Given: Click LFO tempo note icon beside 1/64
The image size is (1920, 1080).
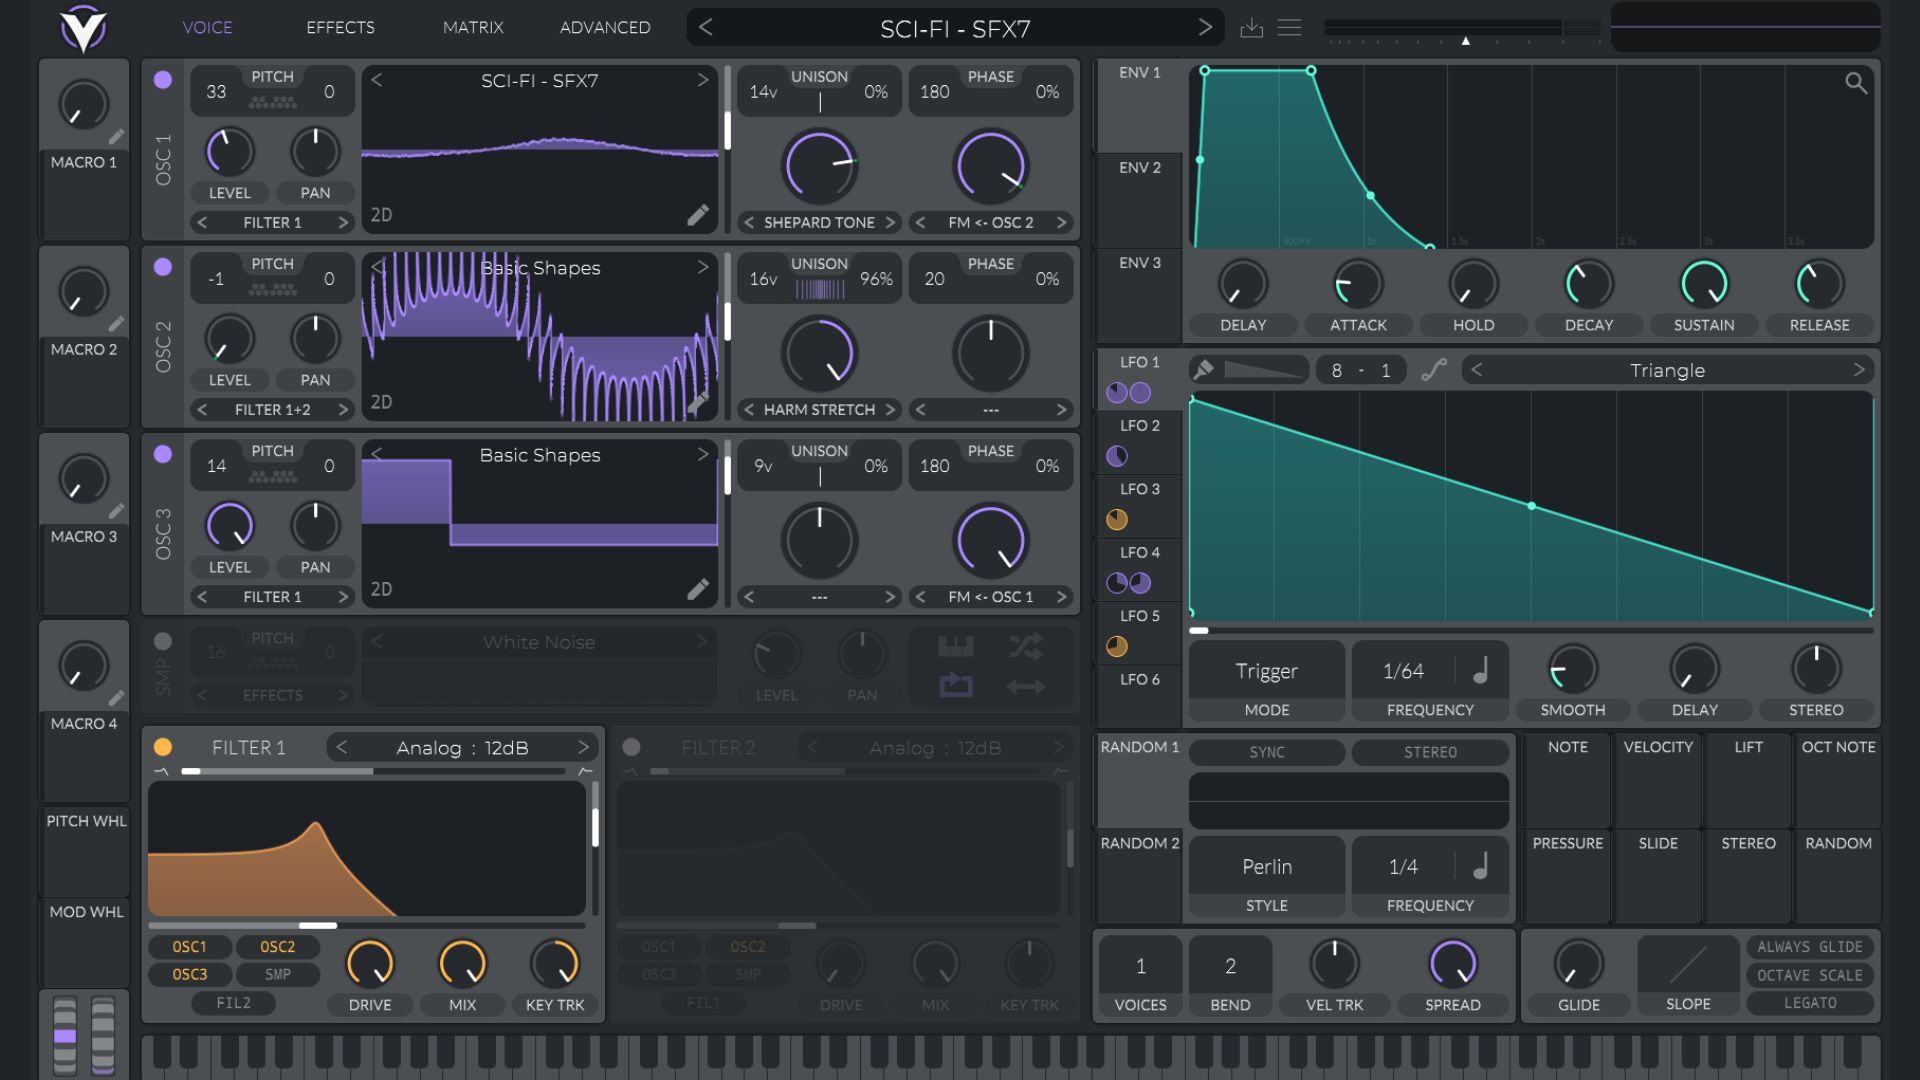Looking at the screenshot, I should (1481, 671).
